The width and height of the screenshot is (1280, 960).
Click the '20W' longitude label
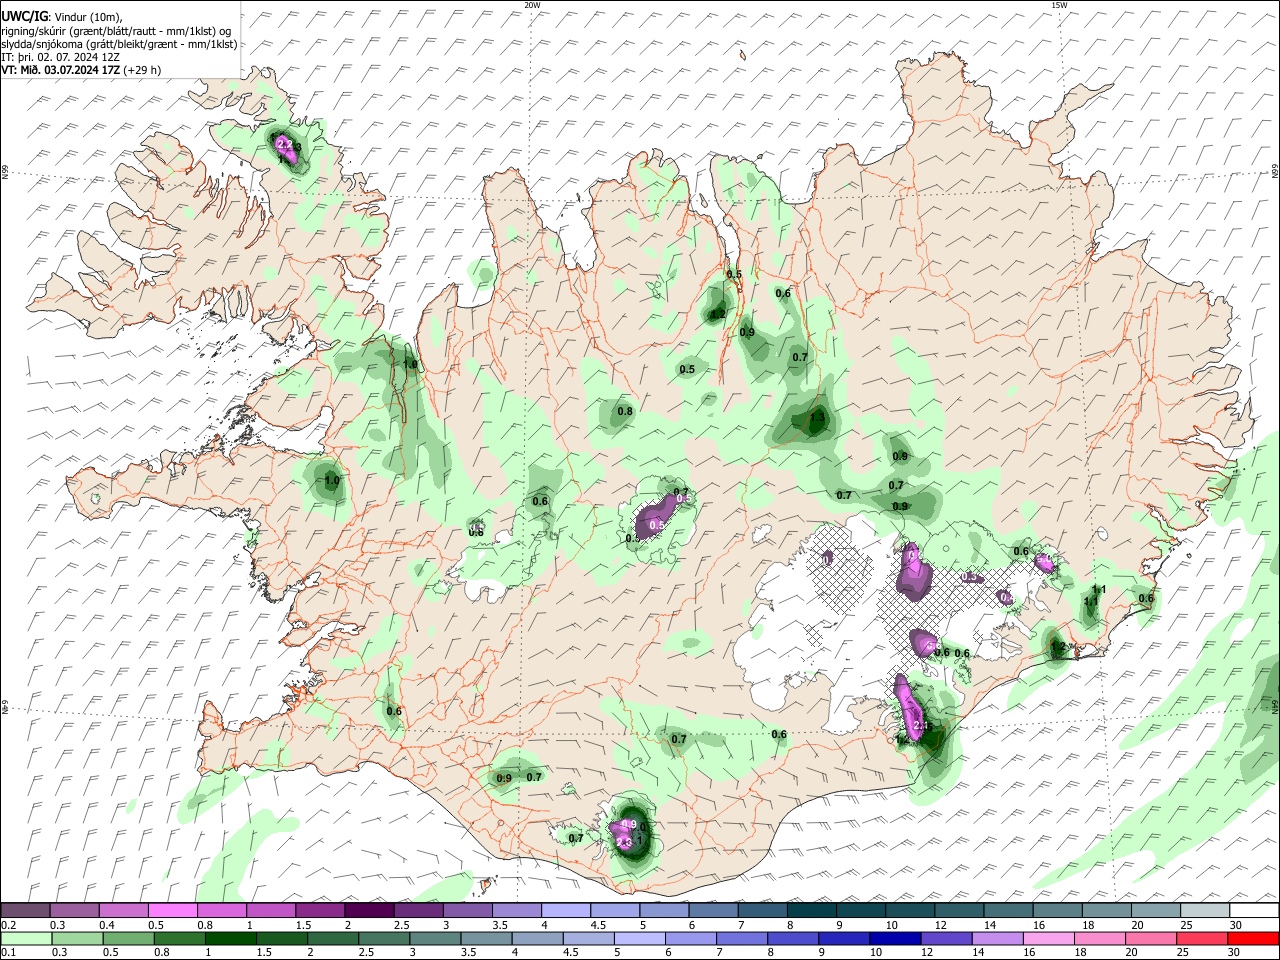point(532,5)
